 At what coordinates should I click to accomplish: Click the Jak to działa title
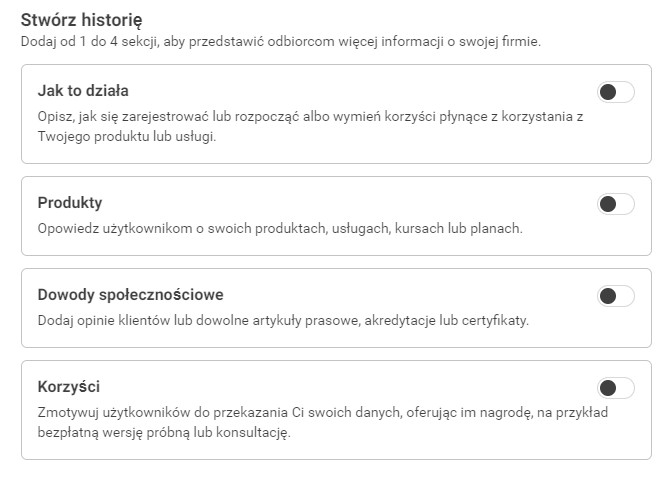[83, 91]
